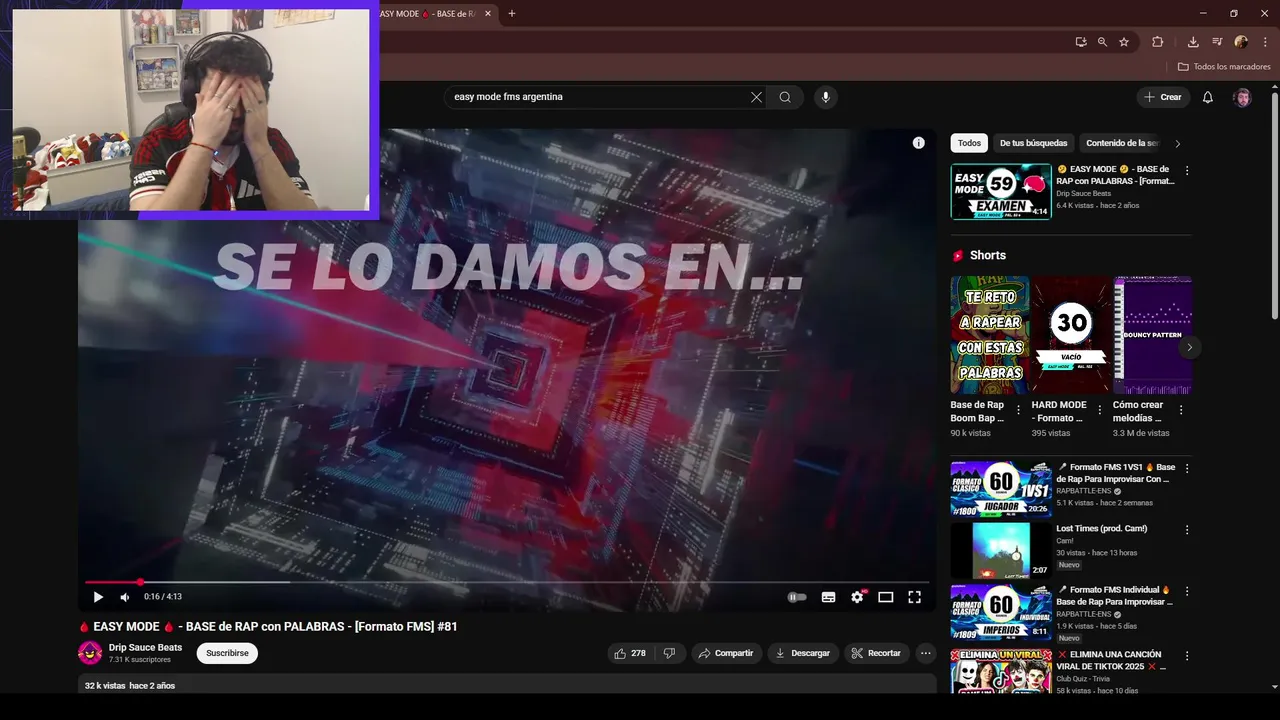Image resolution: width=1280 pixels, height=720 pixels.
Task: Open video settings gear
Action: click(x=857, y=597)
